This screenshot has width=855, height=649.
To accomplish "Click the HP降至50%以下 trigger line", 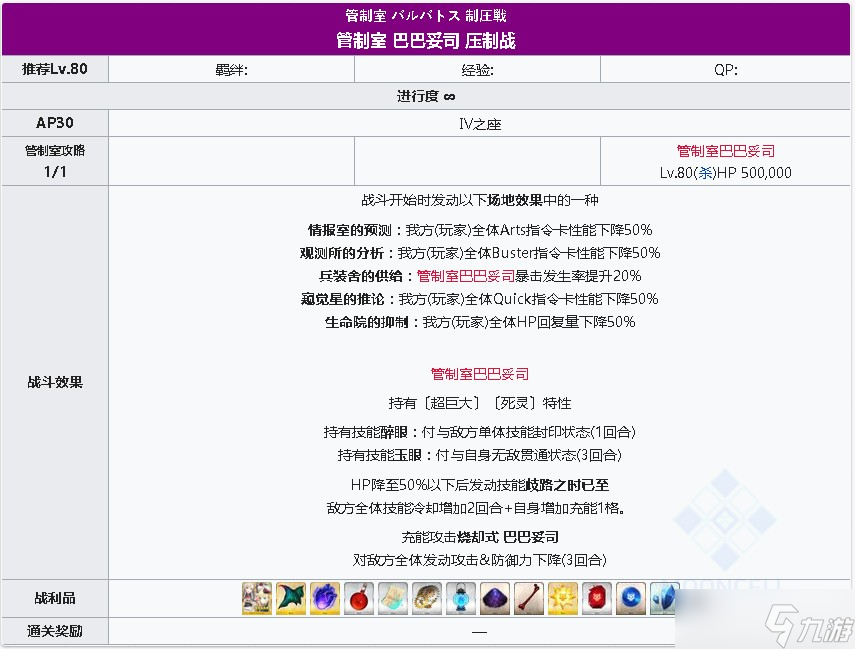I will pos(480,484).
